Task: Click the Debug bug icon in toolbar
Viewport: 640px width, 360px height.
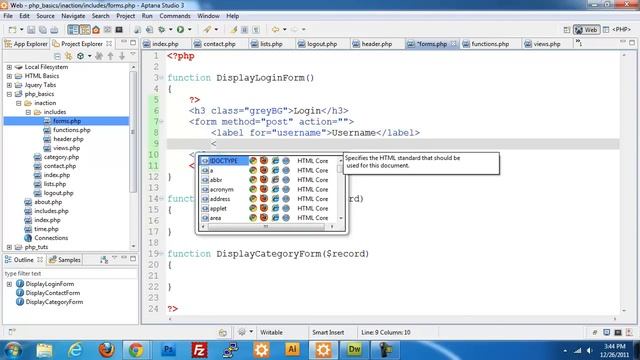Action: (162, 30)
